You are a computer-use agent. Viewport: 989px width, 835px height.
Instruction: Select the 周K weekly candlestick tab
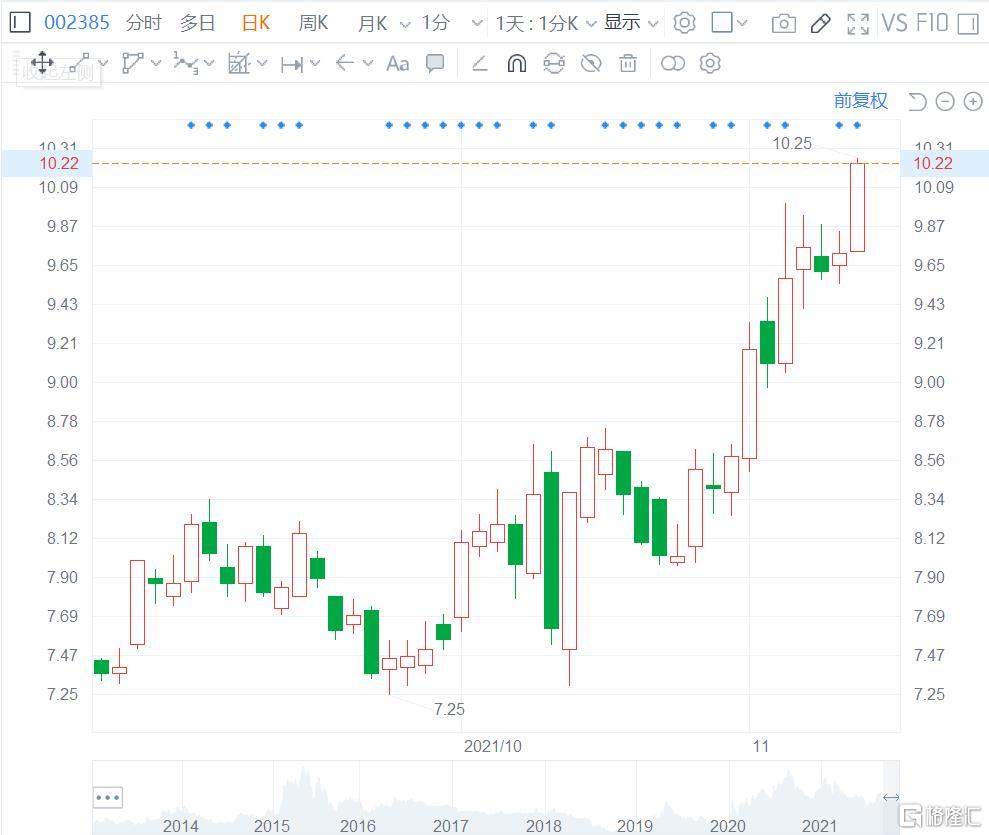click(x=313, y=23)
